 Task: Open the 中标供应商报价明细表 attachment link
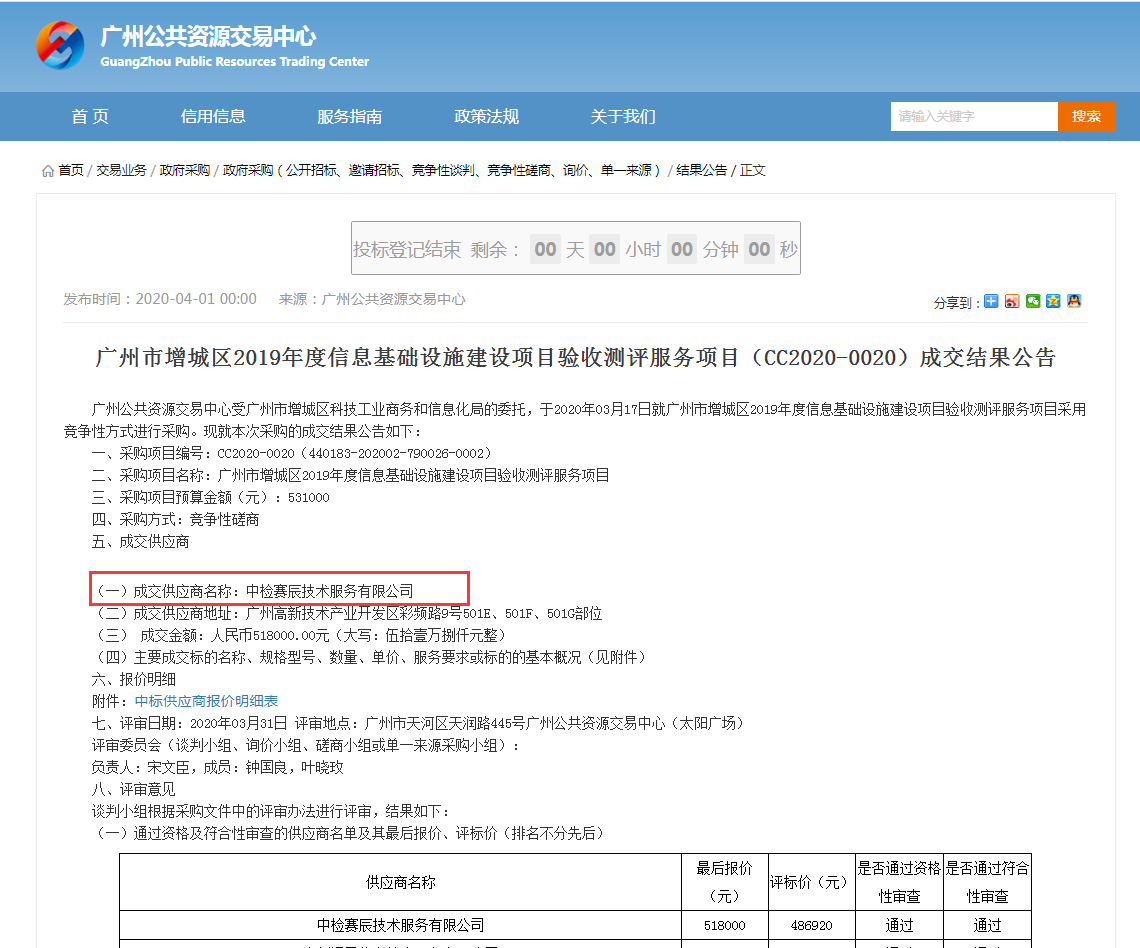(206, 701)
